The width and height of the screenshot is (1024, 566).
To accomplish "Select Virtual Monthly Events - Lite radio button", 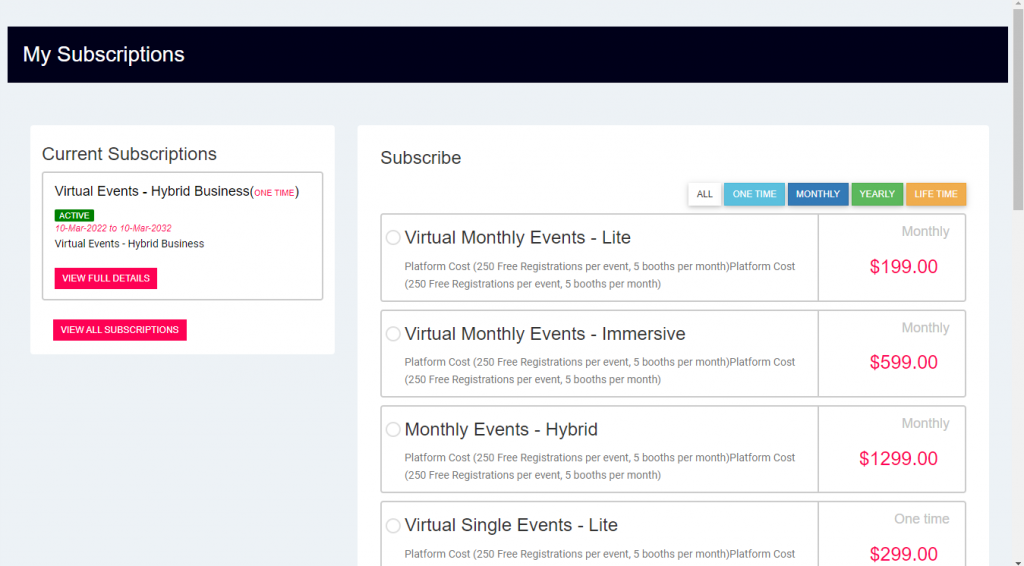I will click(392, 238).
